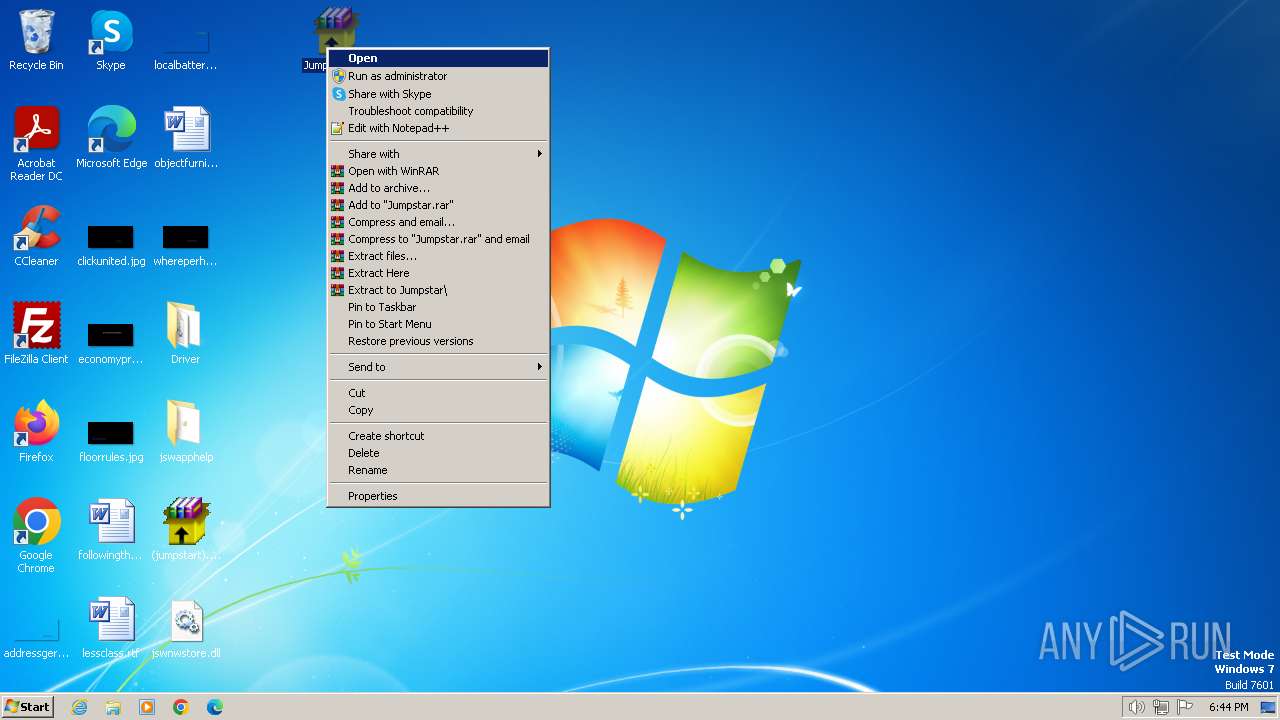Open the Recycle Bin desktop icon
Screen dimensions: 1280x720
pyautogui.click(x=36, y=40)
